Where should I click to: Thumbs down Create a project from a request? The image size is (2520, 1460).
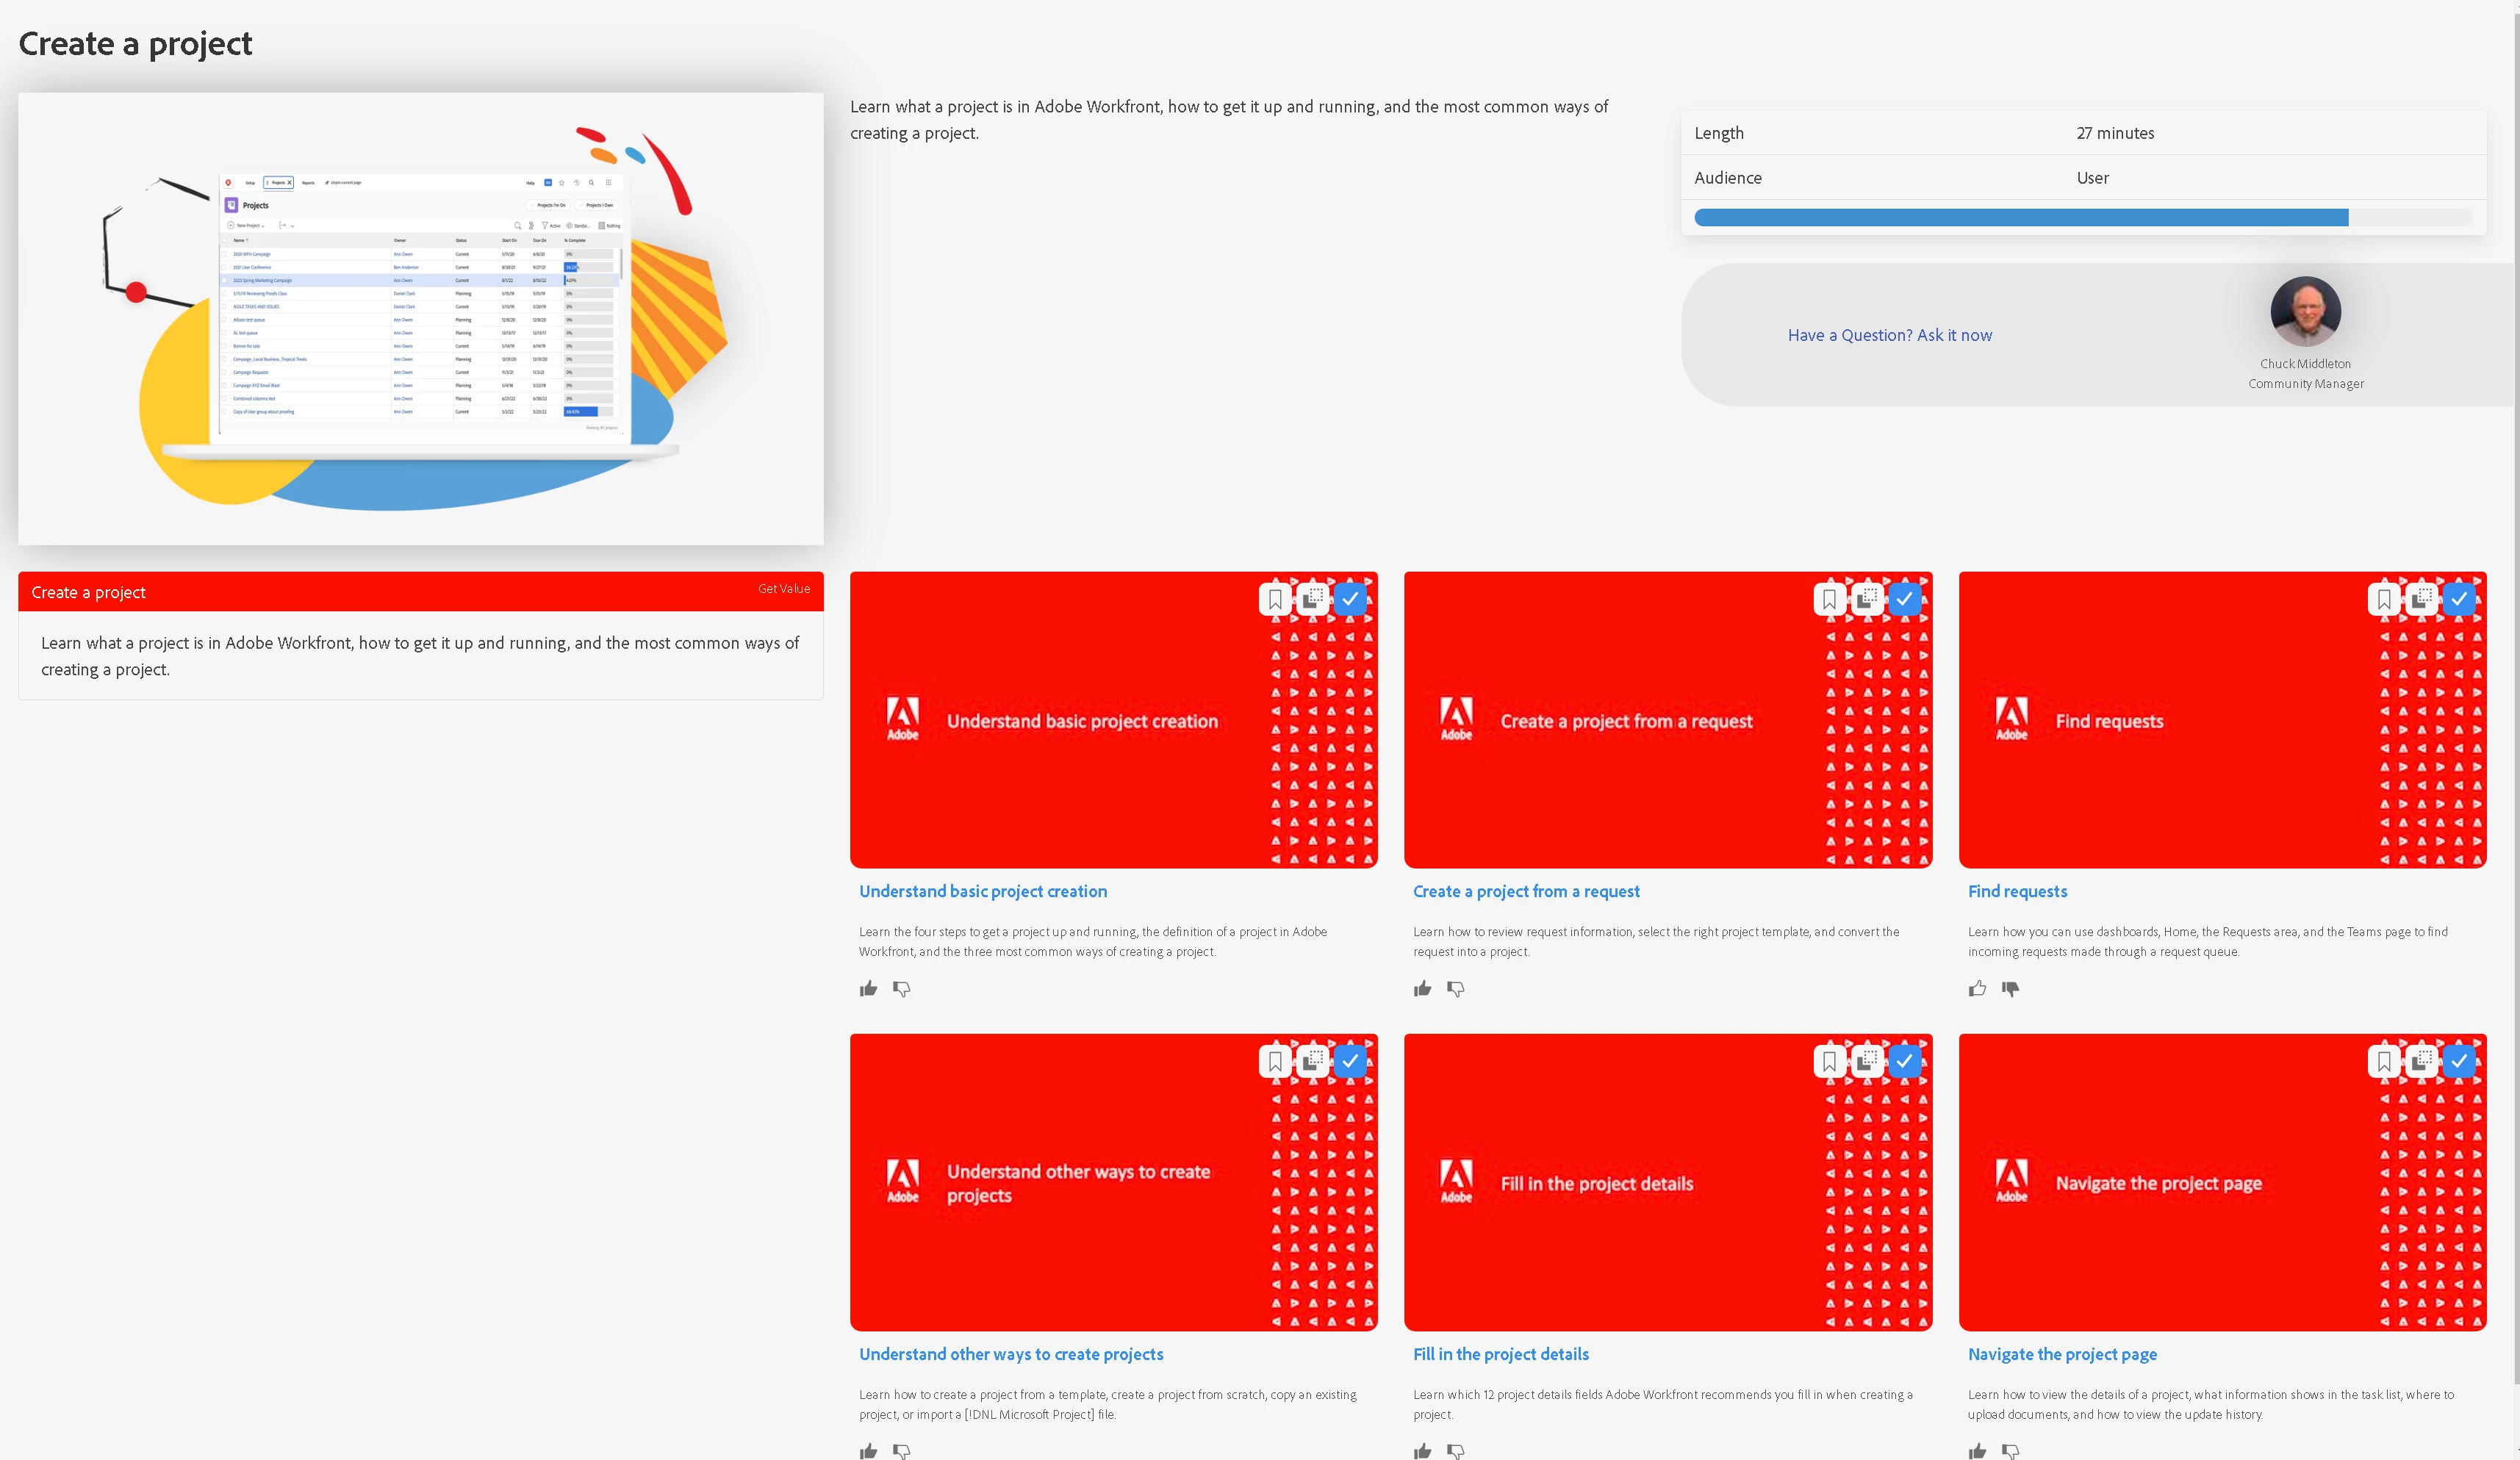point(1456,989)
